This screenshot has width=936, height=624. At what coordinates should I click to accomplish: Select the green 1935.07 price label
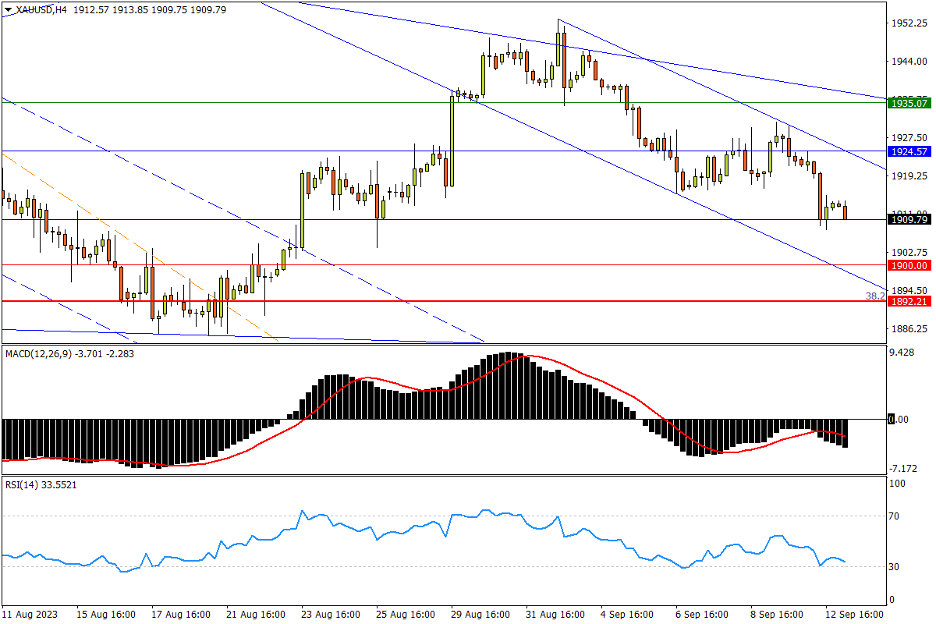[909, 102]
